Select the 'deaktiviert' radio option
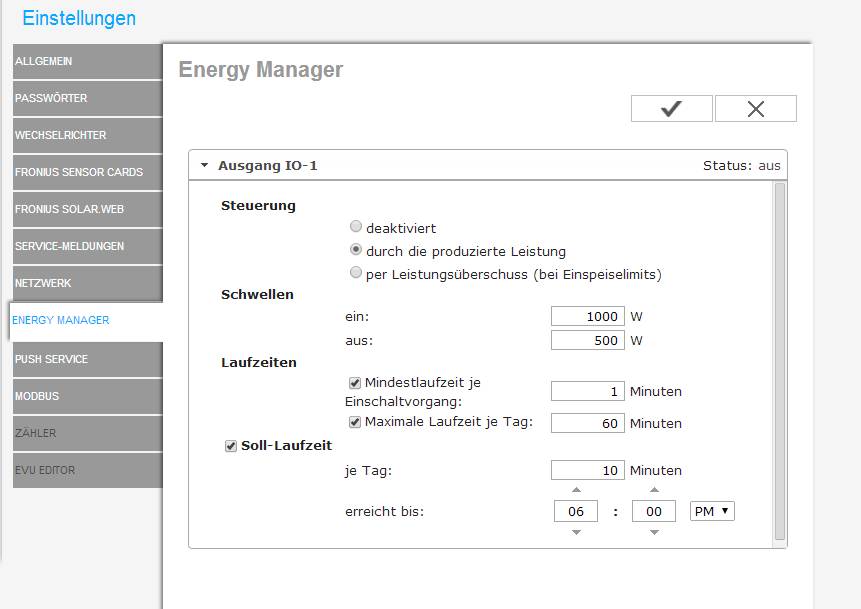861x609 pixels. coord(356,226)
